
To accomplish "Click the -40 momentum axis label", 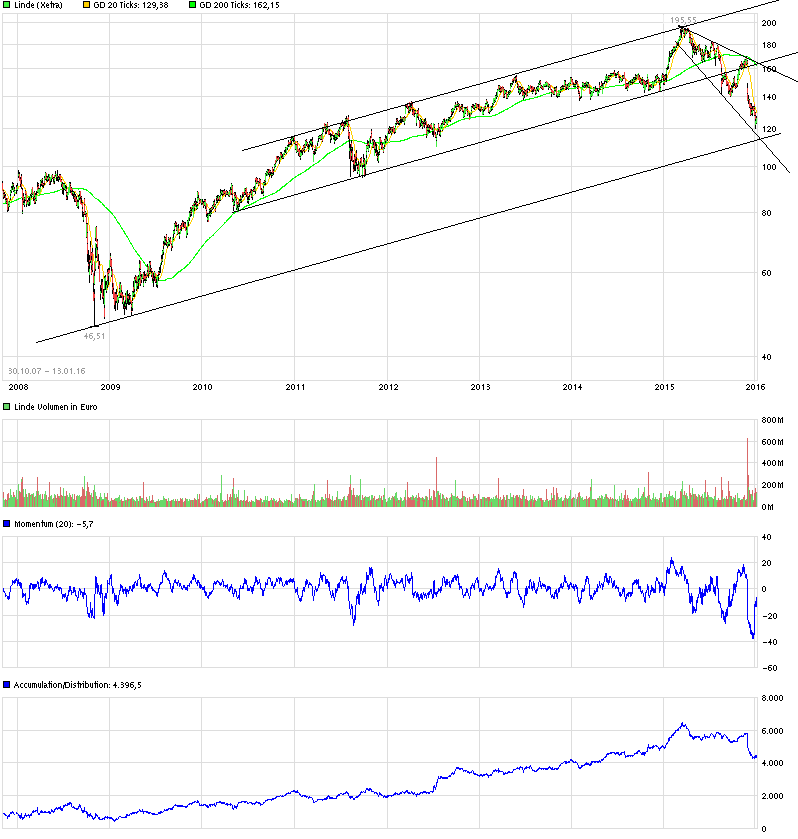I will [770, 642].
